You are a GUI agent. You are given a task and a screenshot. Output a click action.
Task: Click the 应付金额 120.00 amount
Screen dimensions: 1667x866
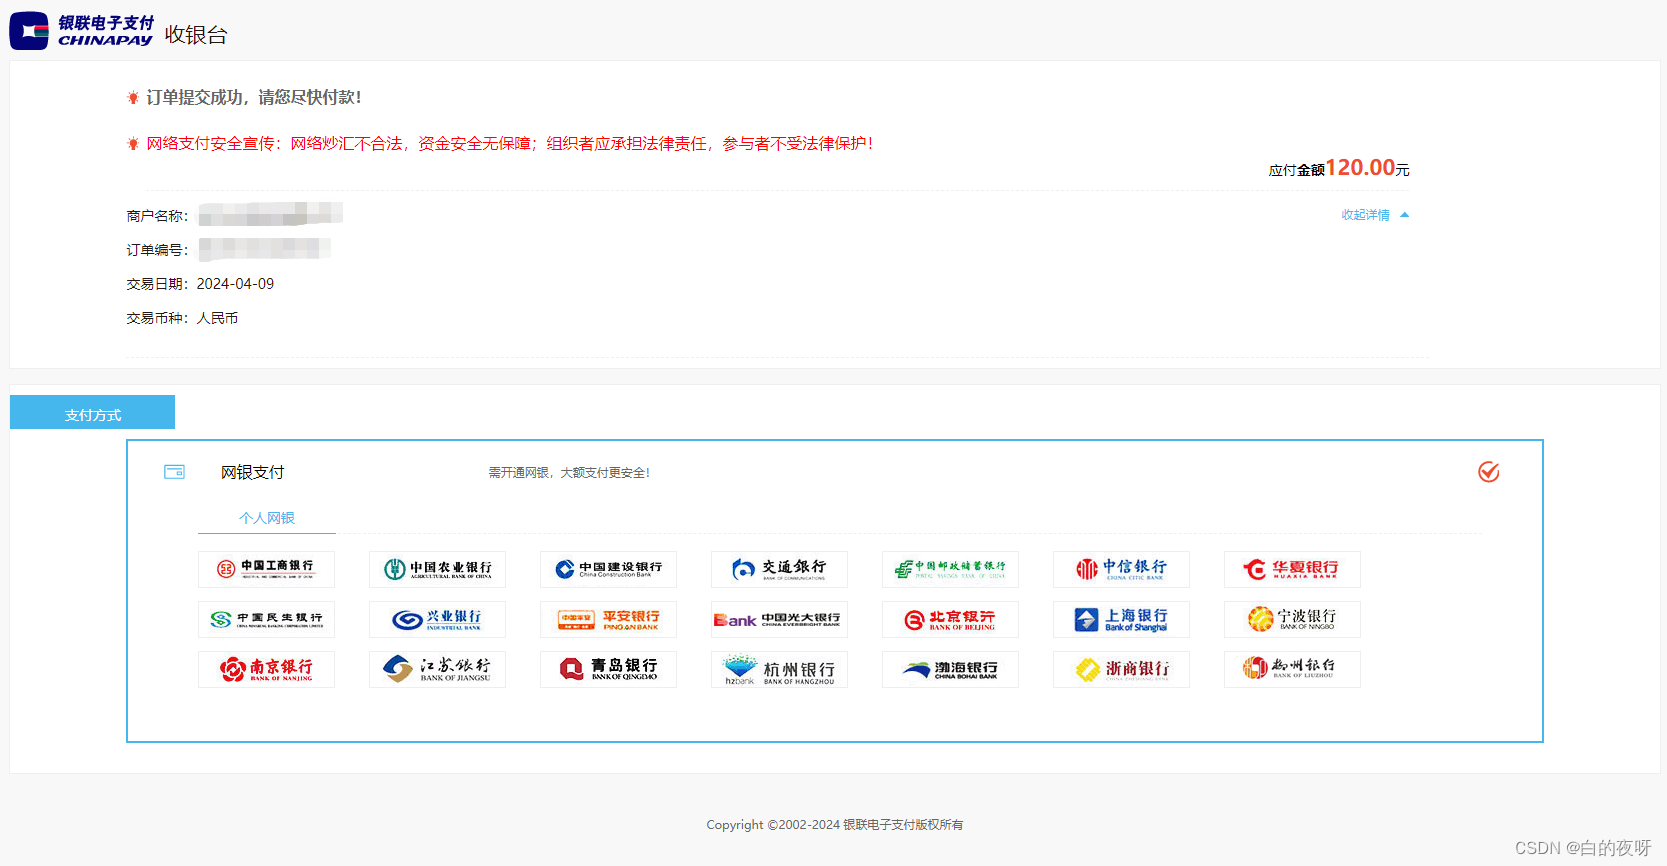pyautogui.click(x=1339, y=168)
